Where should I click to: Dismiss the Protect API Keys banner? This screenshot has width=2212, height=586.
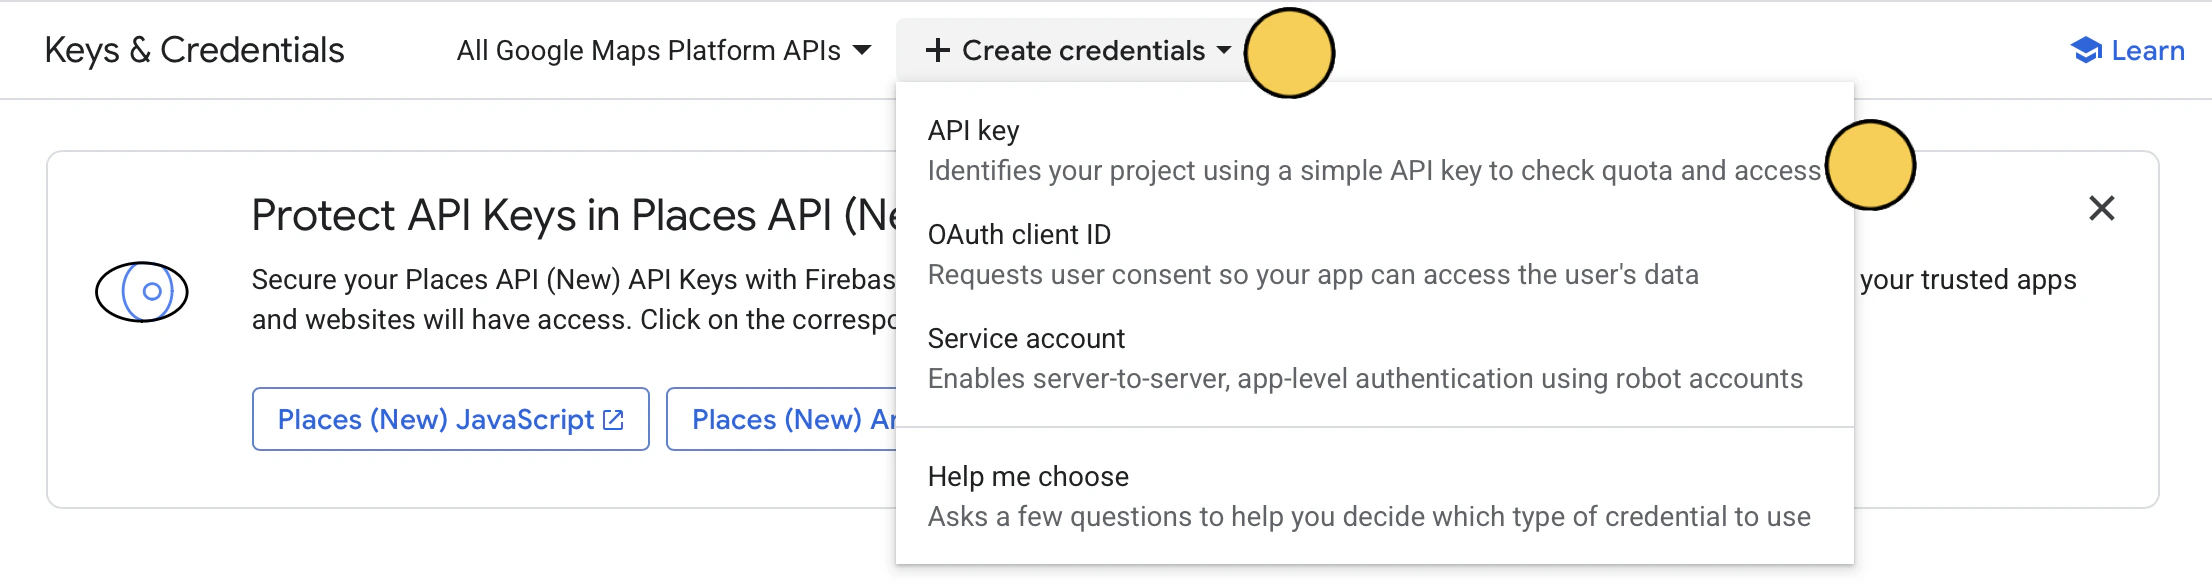tap(2101, 208)
